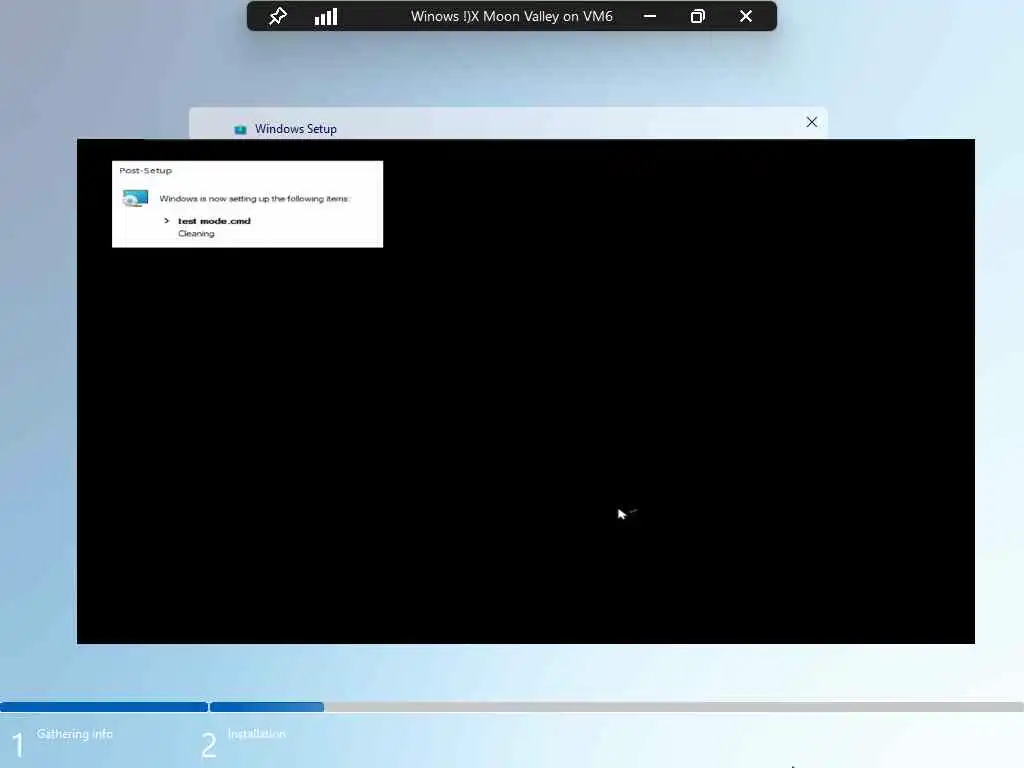Click the Installation step label

257,734
